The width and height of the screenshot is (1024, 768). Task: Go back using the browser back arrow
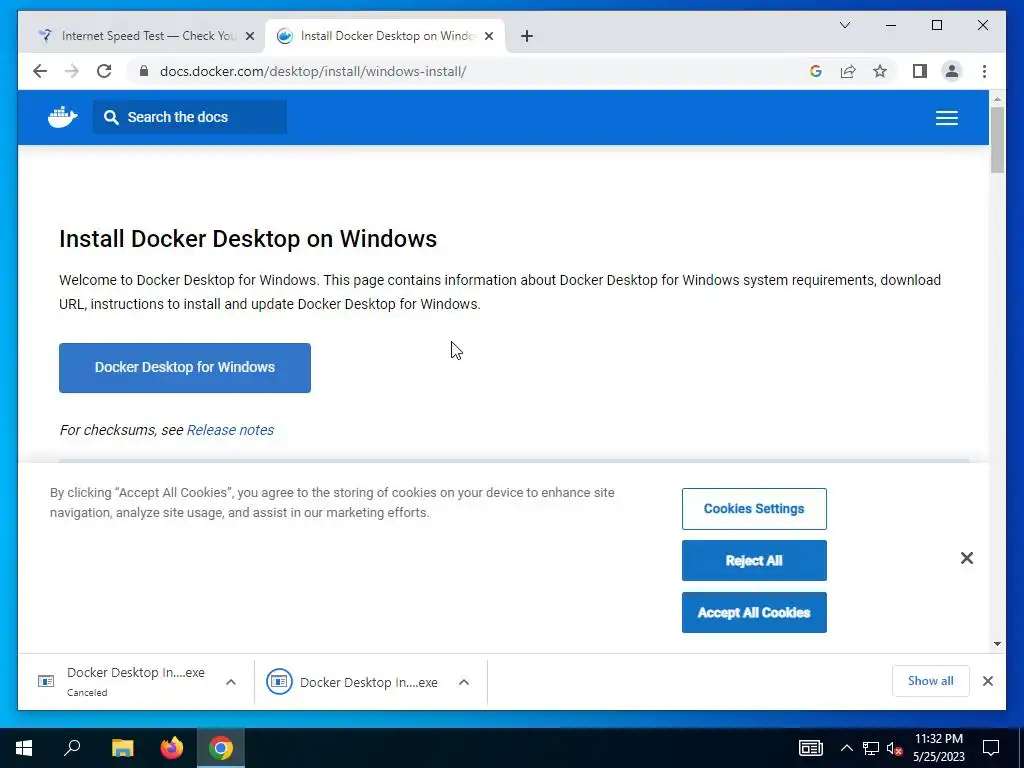coord(40,71)
